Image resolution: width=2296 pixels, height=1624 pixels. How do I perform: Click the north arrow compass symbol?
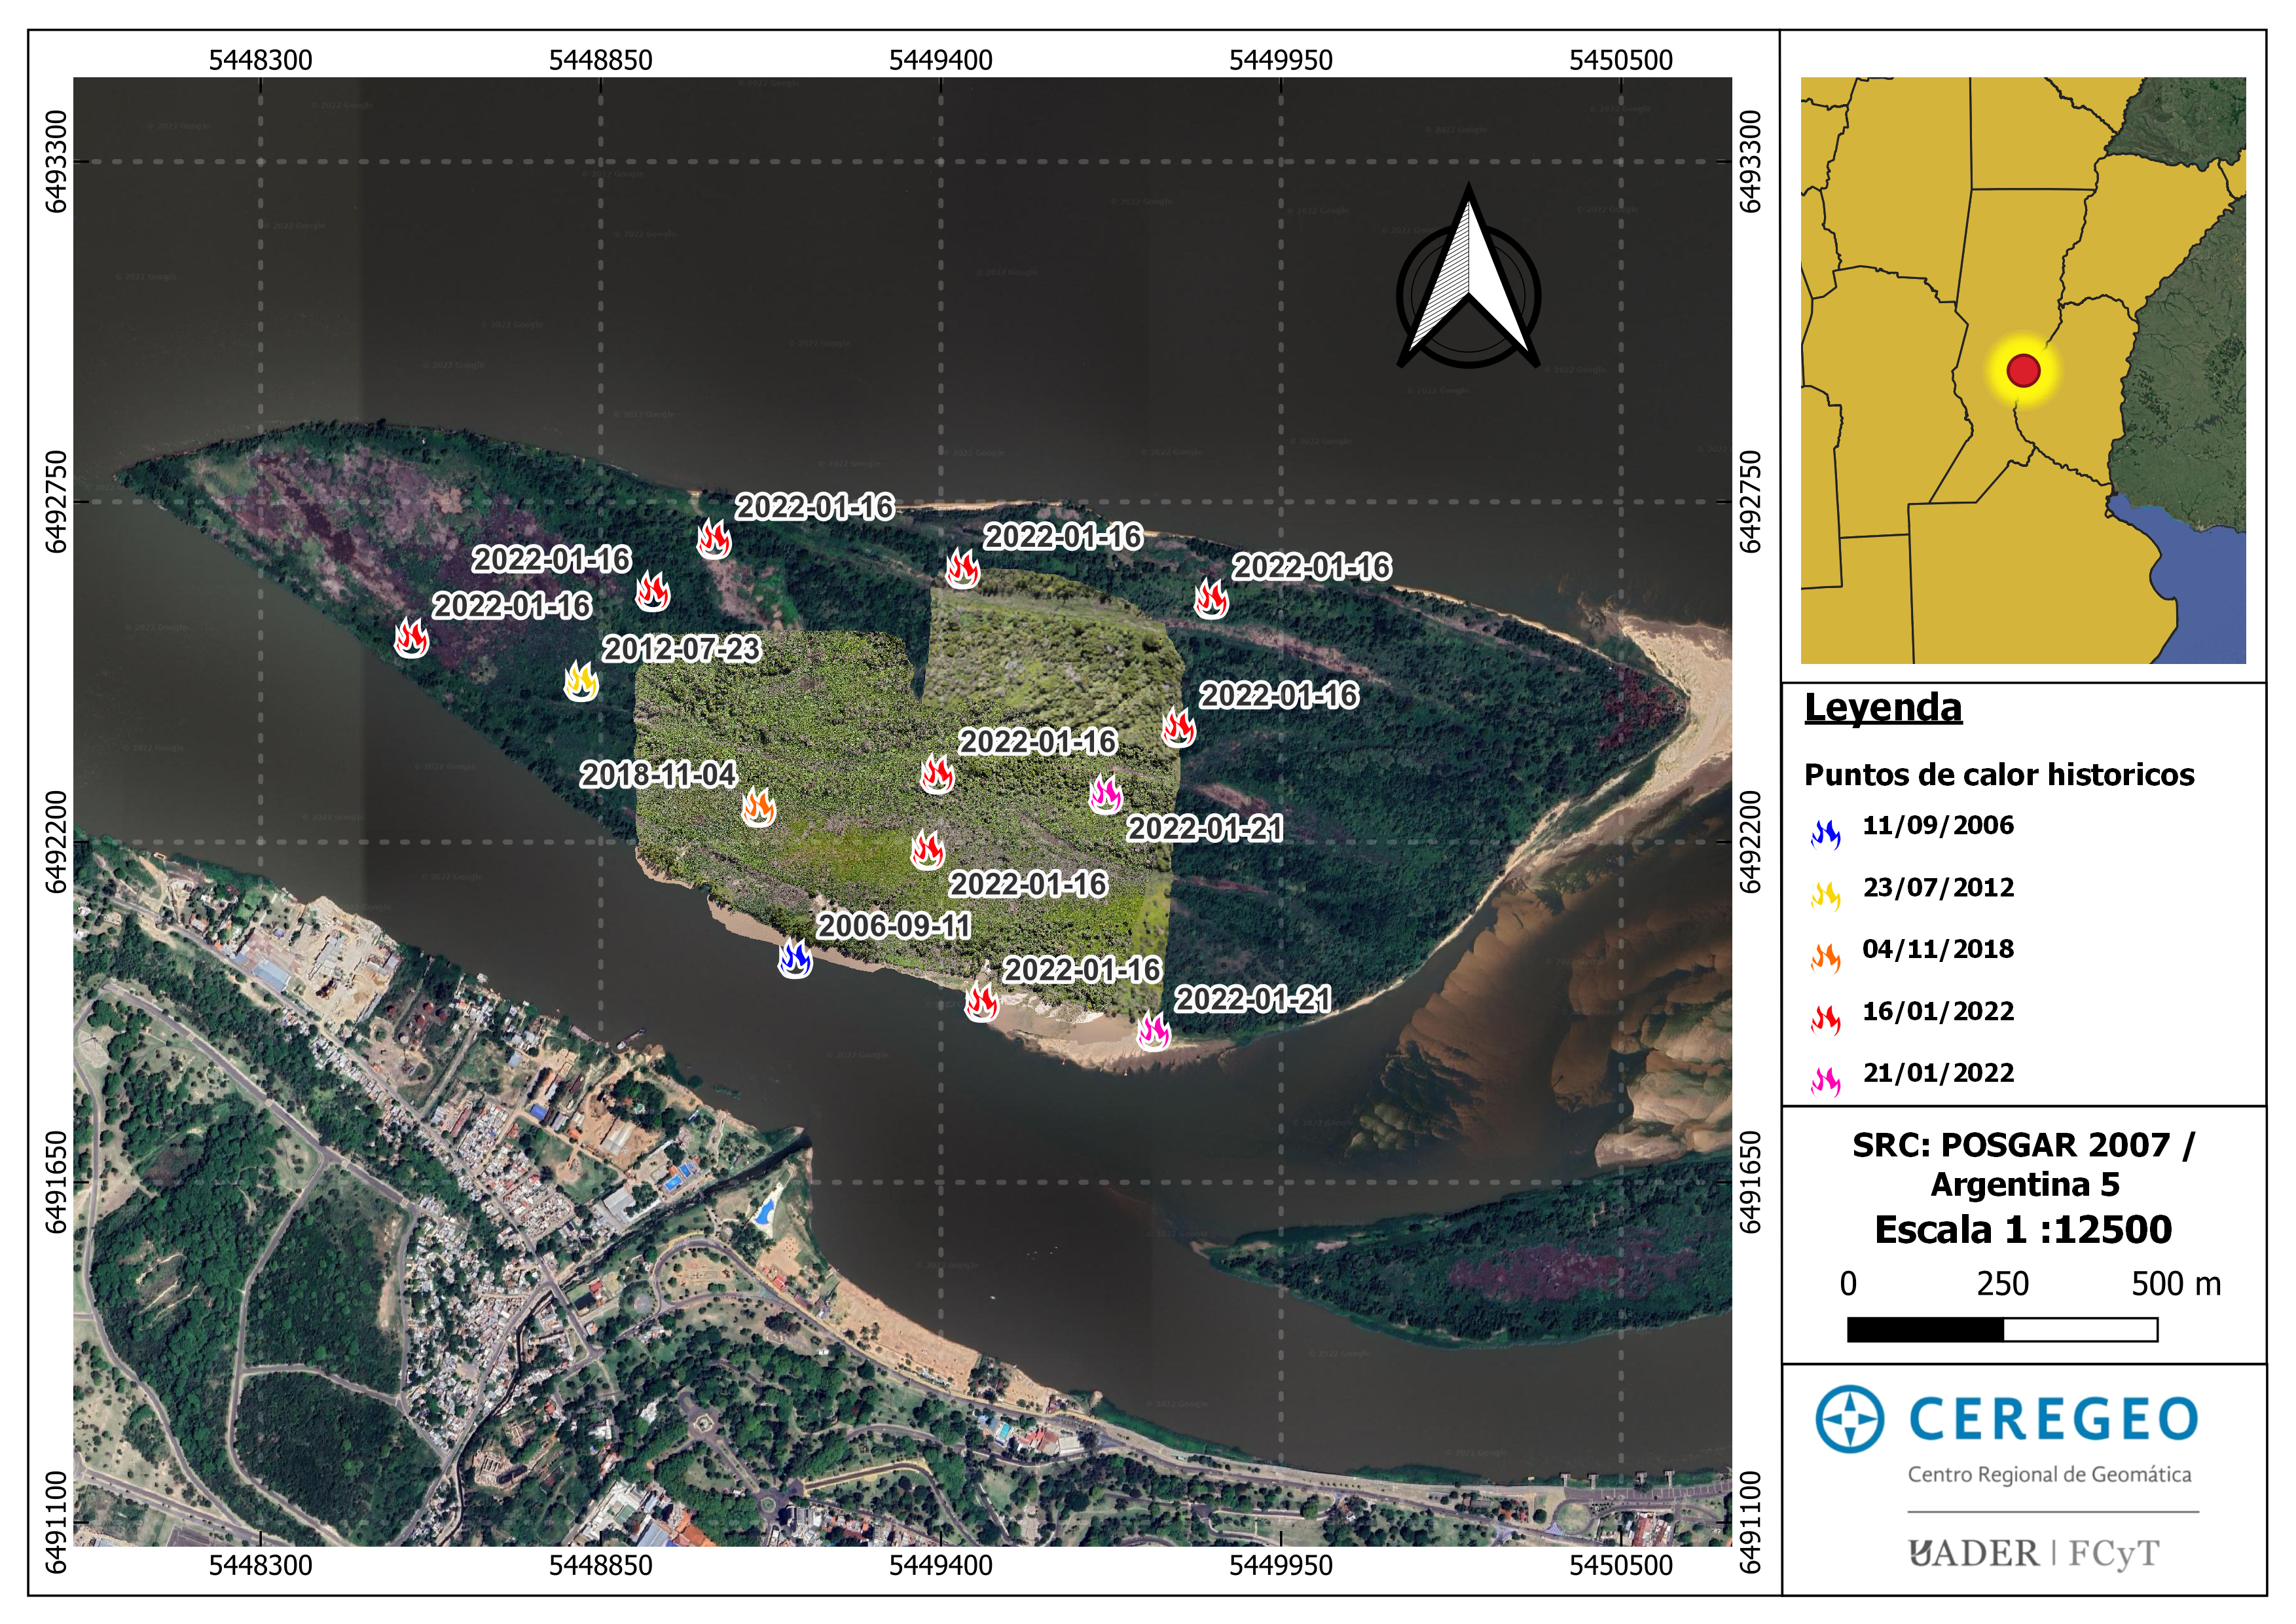[x=1468, y=281]
